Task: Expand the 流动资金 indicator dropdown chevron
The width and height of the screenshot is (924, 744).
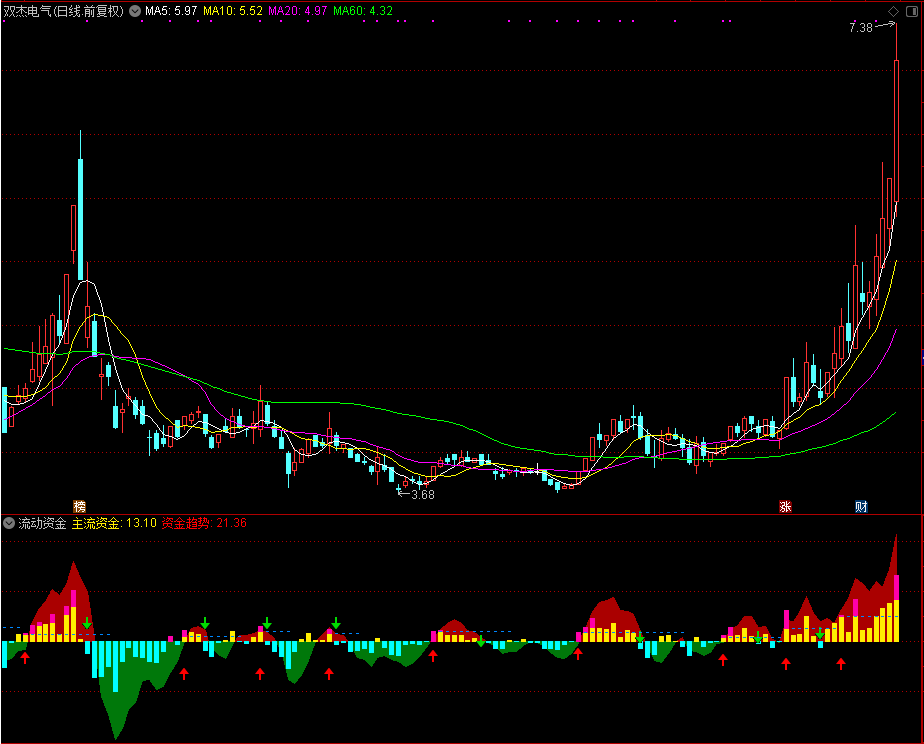Action: (x=9, y=523)
